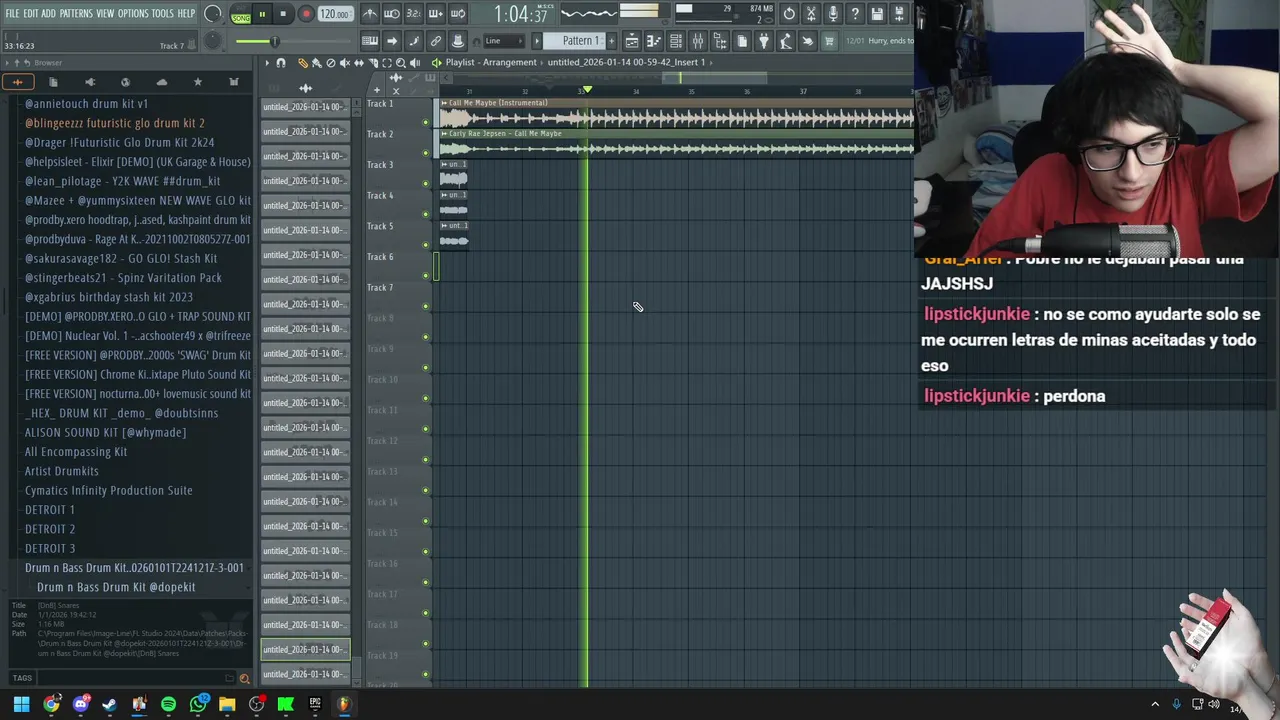The width and height of the screenshot is (1280, 720).
Task: Open the Playlist view icon
Action: 632,41
